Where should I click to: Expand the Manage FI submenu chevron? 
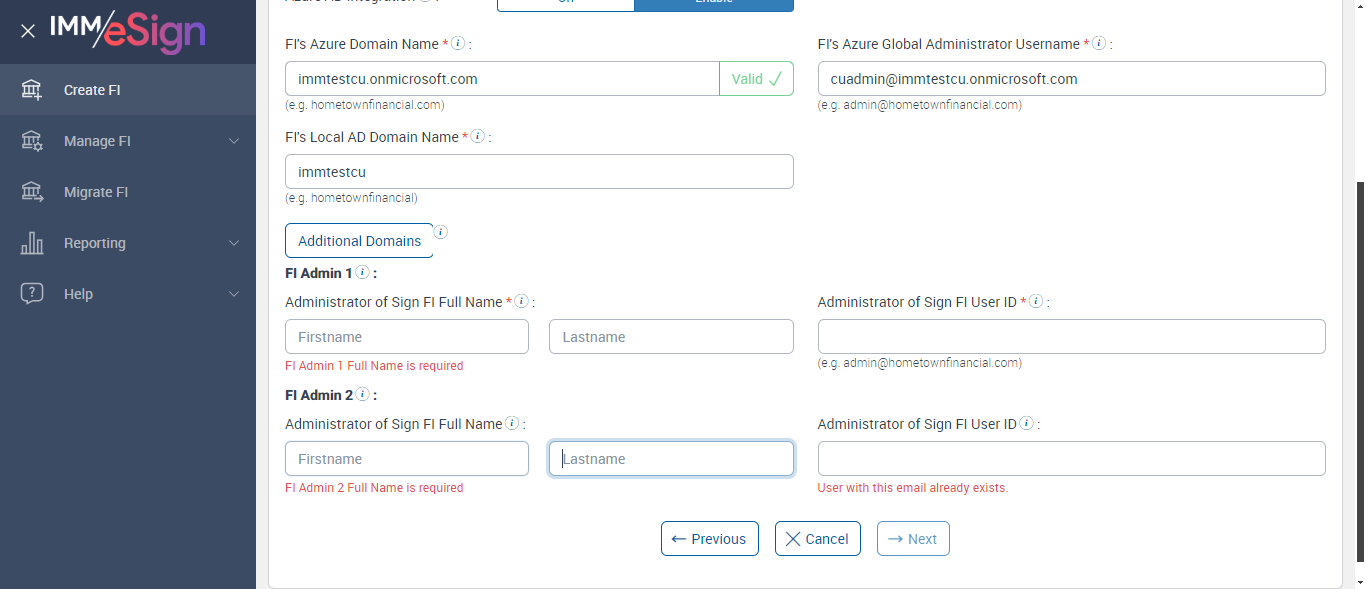pyautogui.click(x=234, y=141)
